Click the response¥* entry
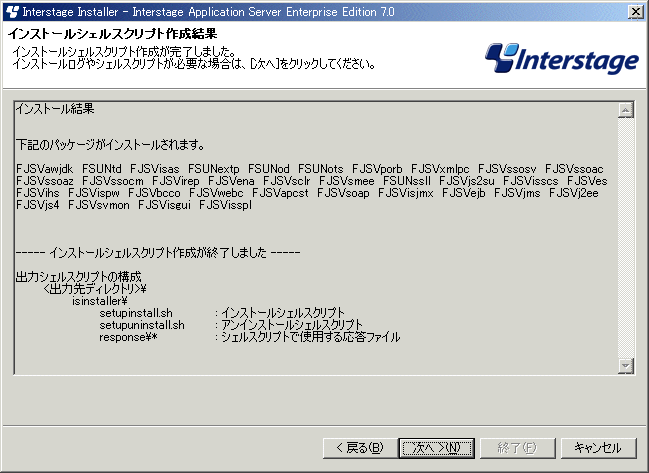This screenshot has width=649, height=473. click(x=128, y=337)
